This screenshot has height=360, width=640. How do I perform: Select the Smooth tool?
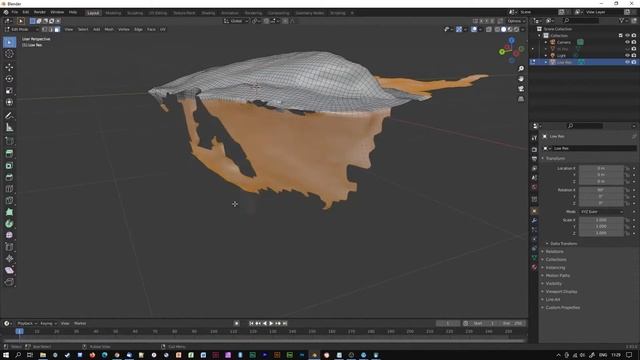[x=9, y=235]
